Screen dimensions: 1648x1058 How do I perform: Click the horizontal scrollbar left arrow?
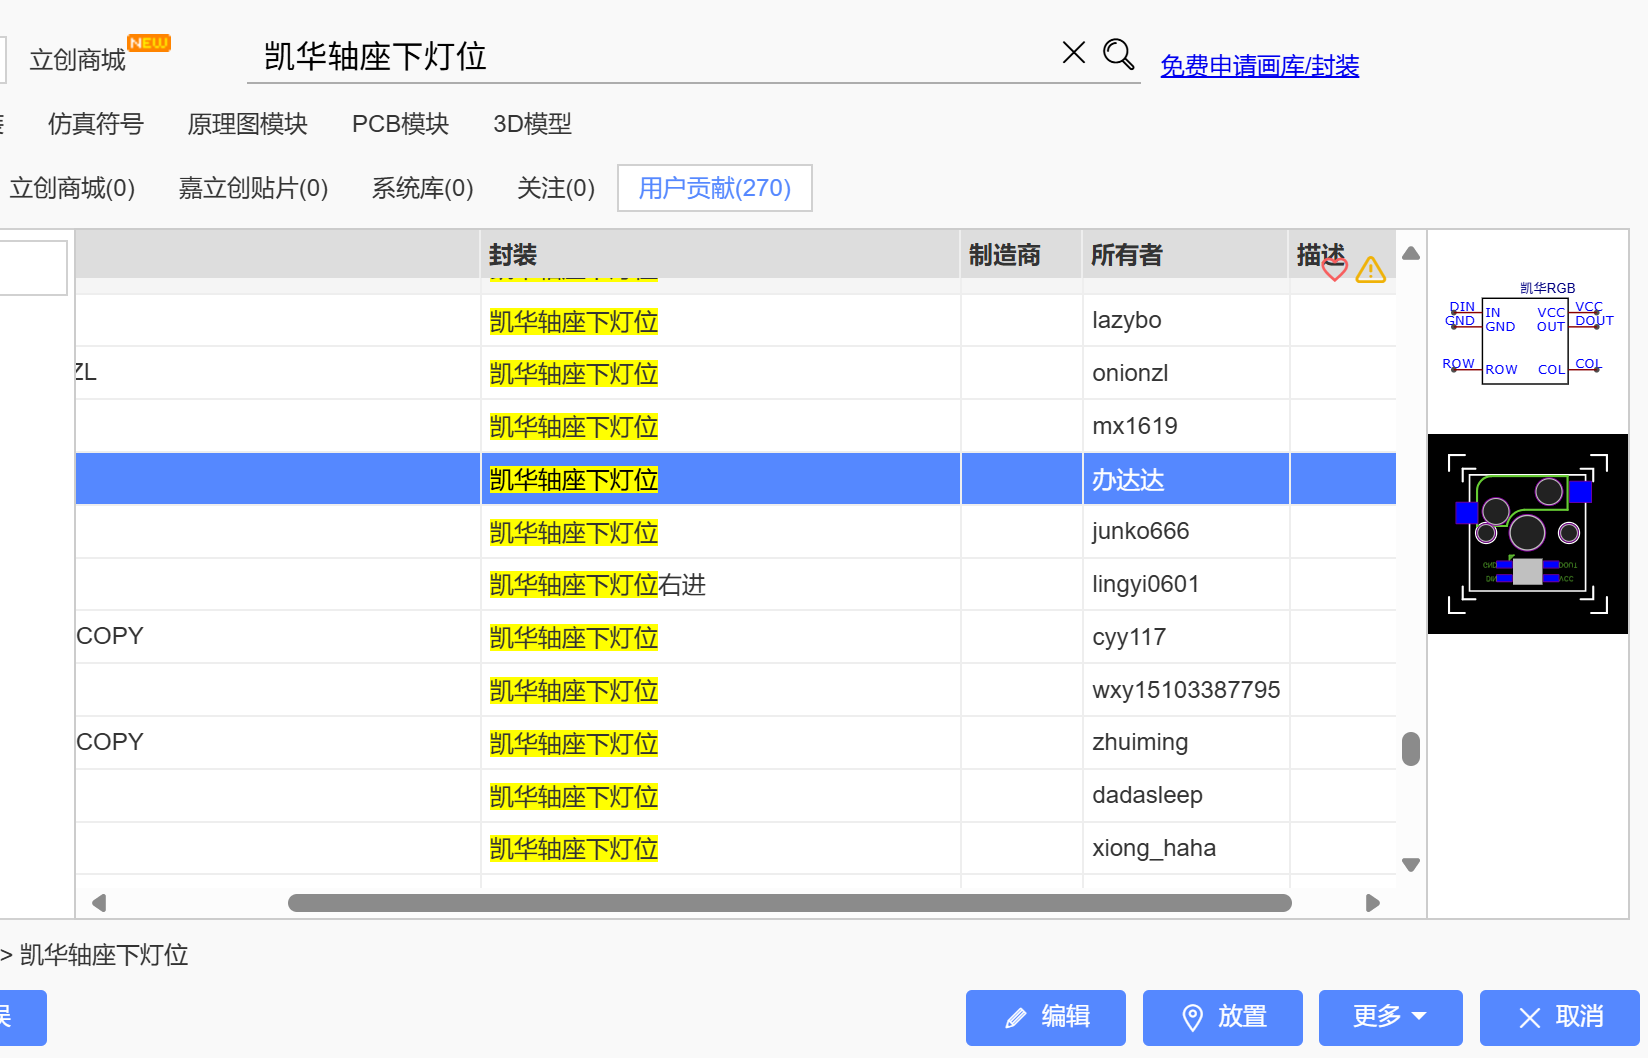tap(99, 903)
